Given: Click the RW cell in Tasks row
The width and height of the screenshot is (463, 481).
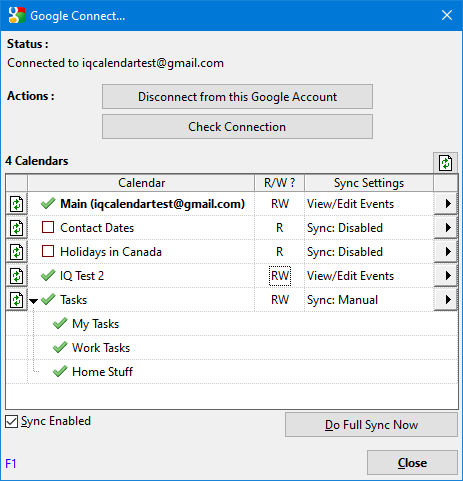Looking at the screenshot, I should 280,300.
